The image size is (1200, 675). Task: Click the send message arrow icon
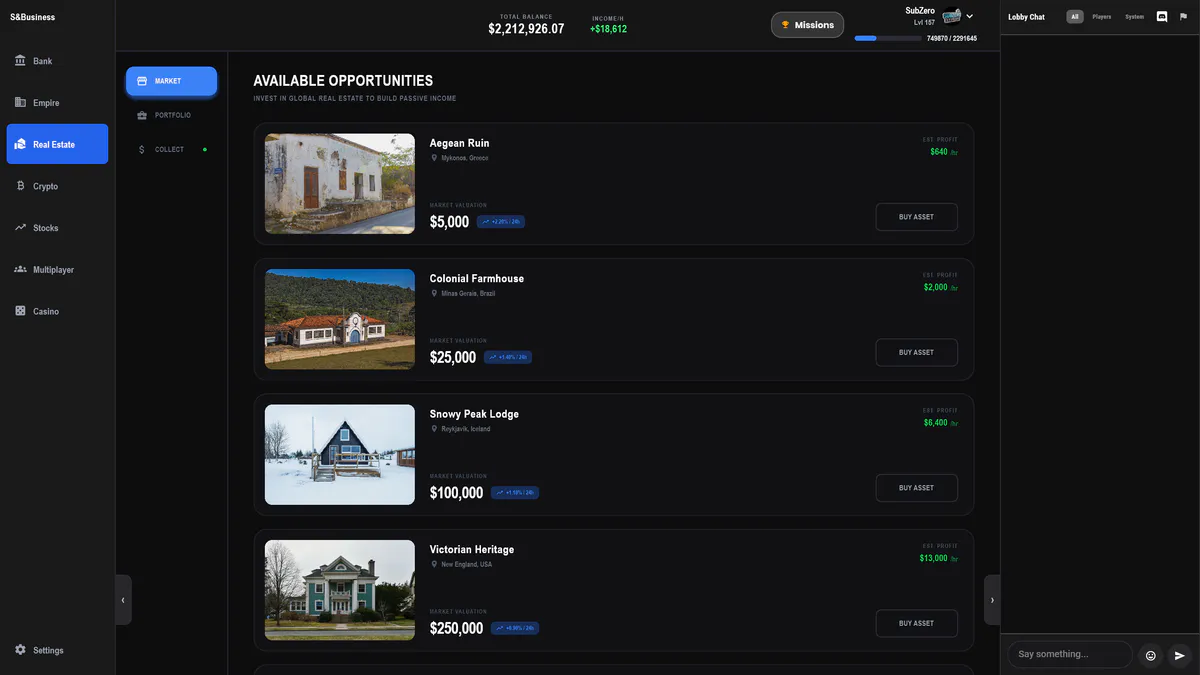pos(1180,655)
